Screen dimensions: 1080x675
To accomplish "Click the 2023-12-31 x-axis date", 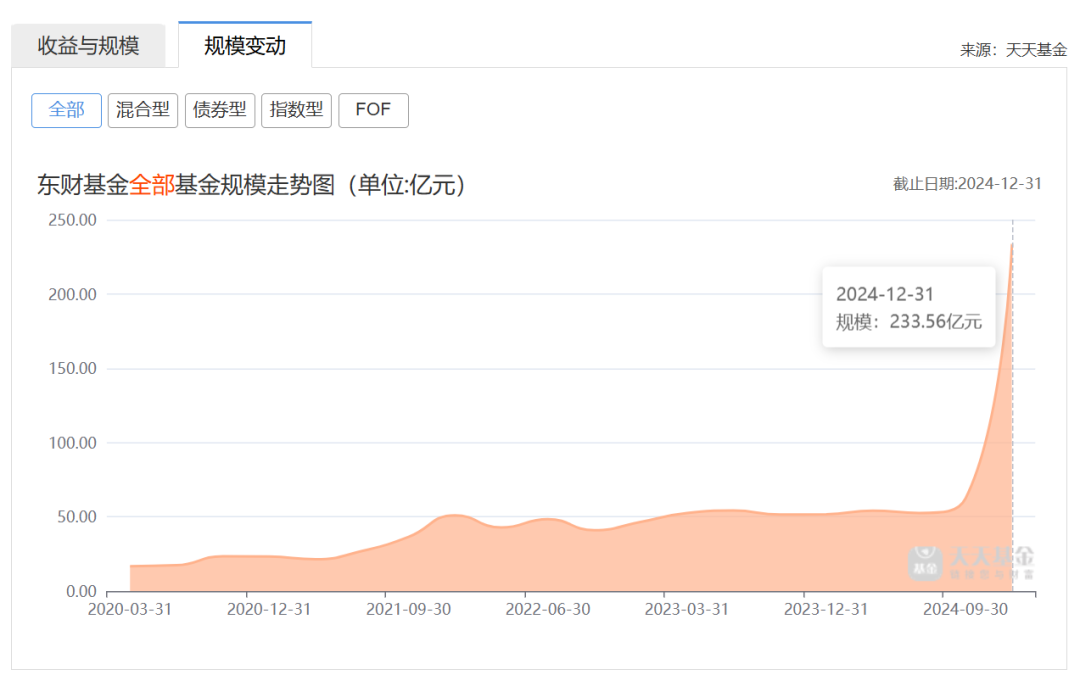I will [x=826, y=610].
